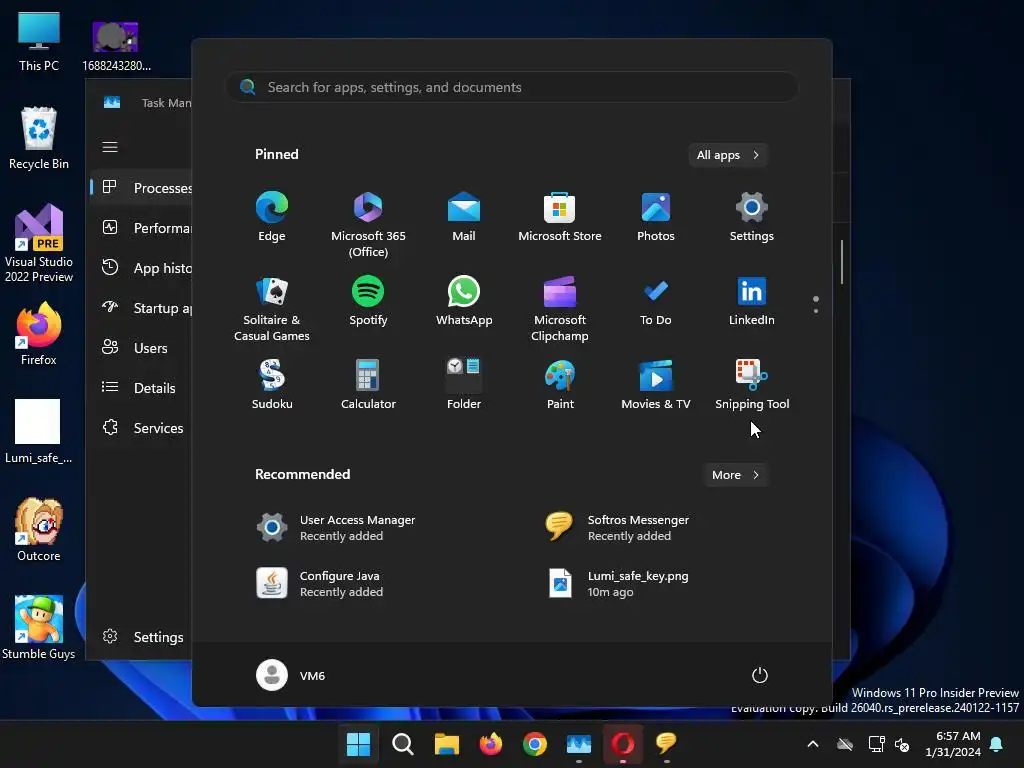Launch Microsoft 365 (Office) pinned app
The width and height of the screenshot is (1024, 768).
click(368, 224)
